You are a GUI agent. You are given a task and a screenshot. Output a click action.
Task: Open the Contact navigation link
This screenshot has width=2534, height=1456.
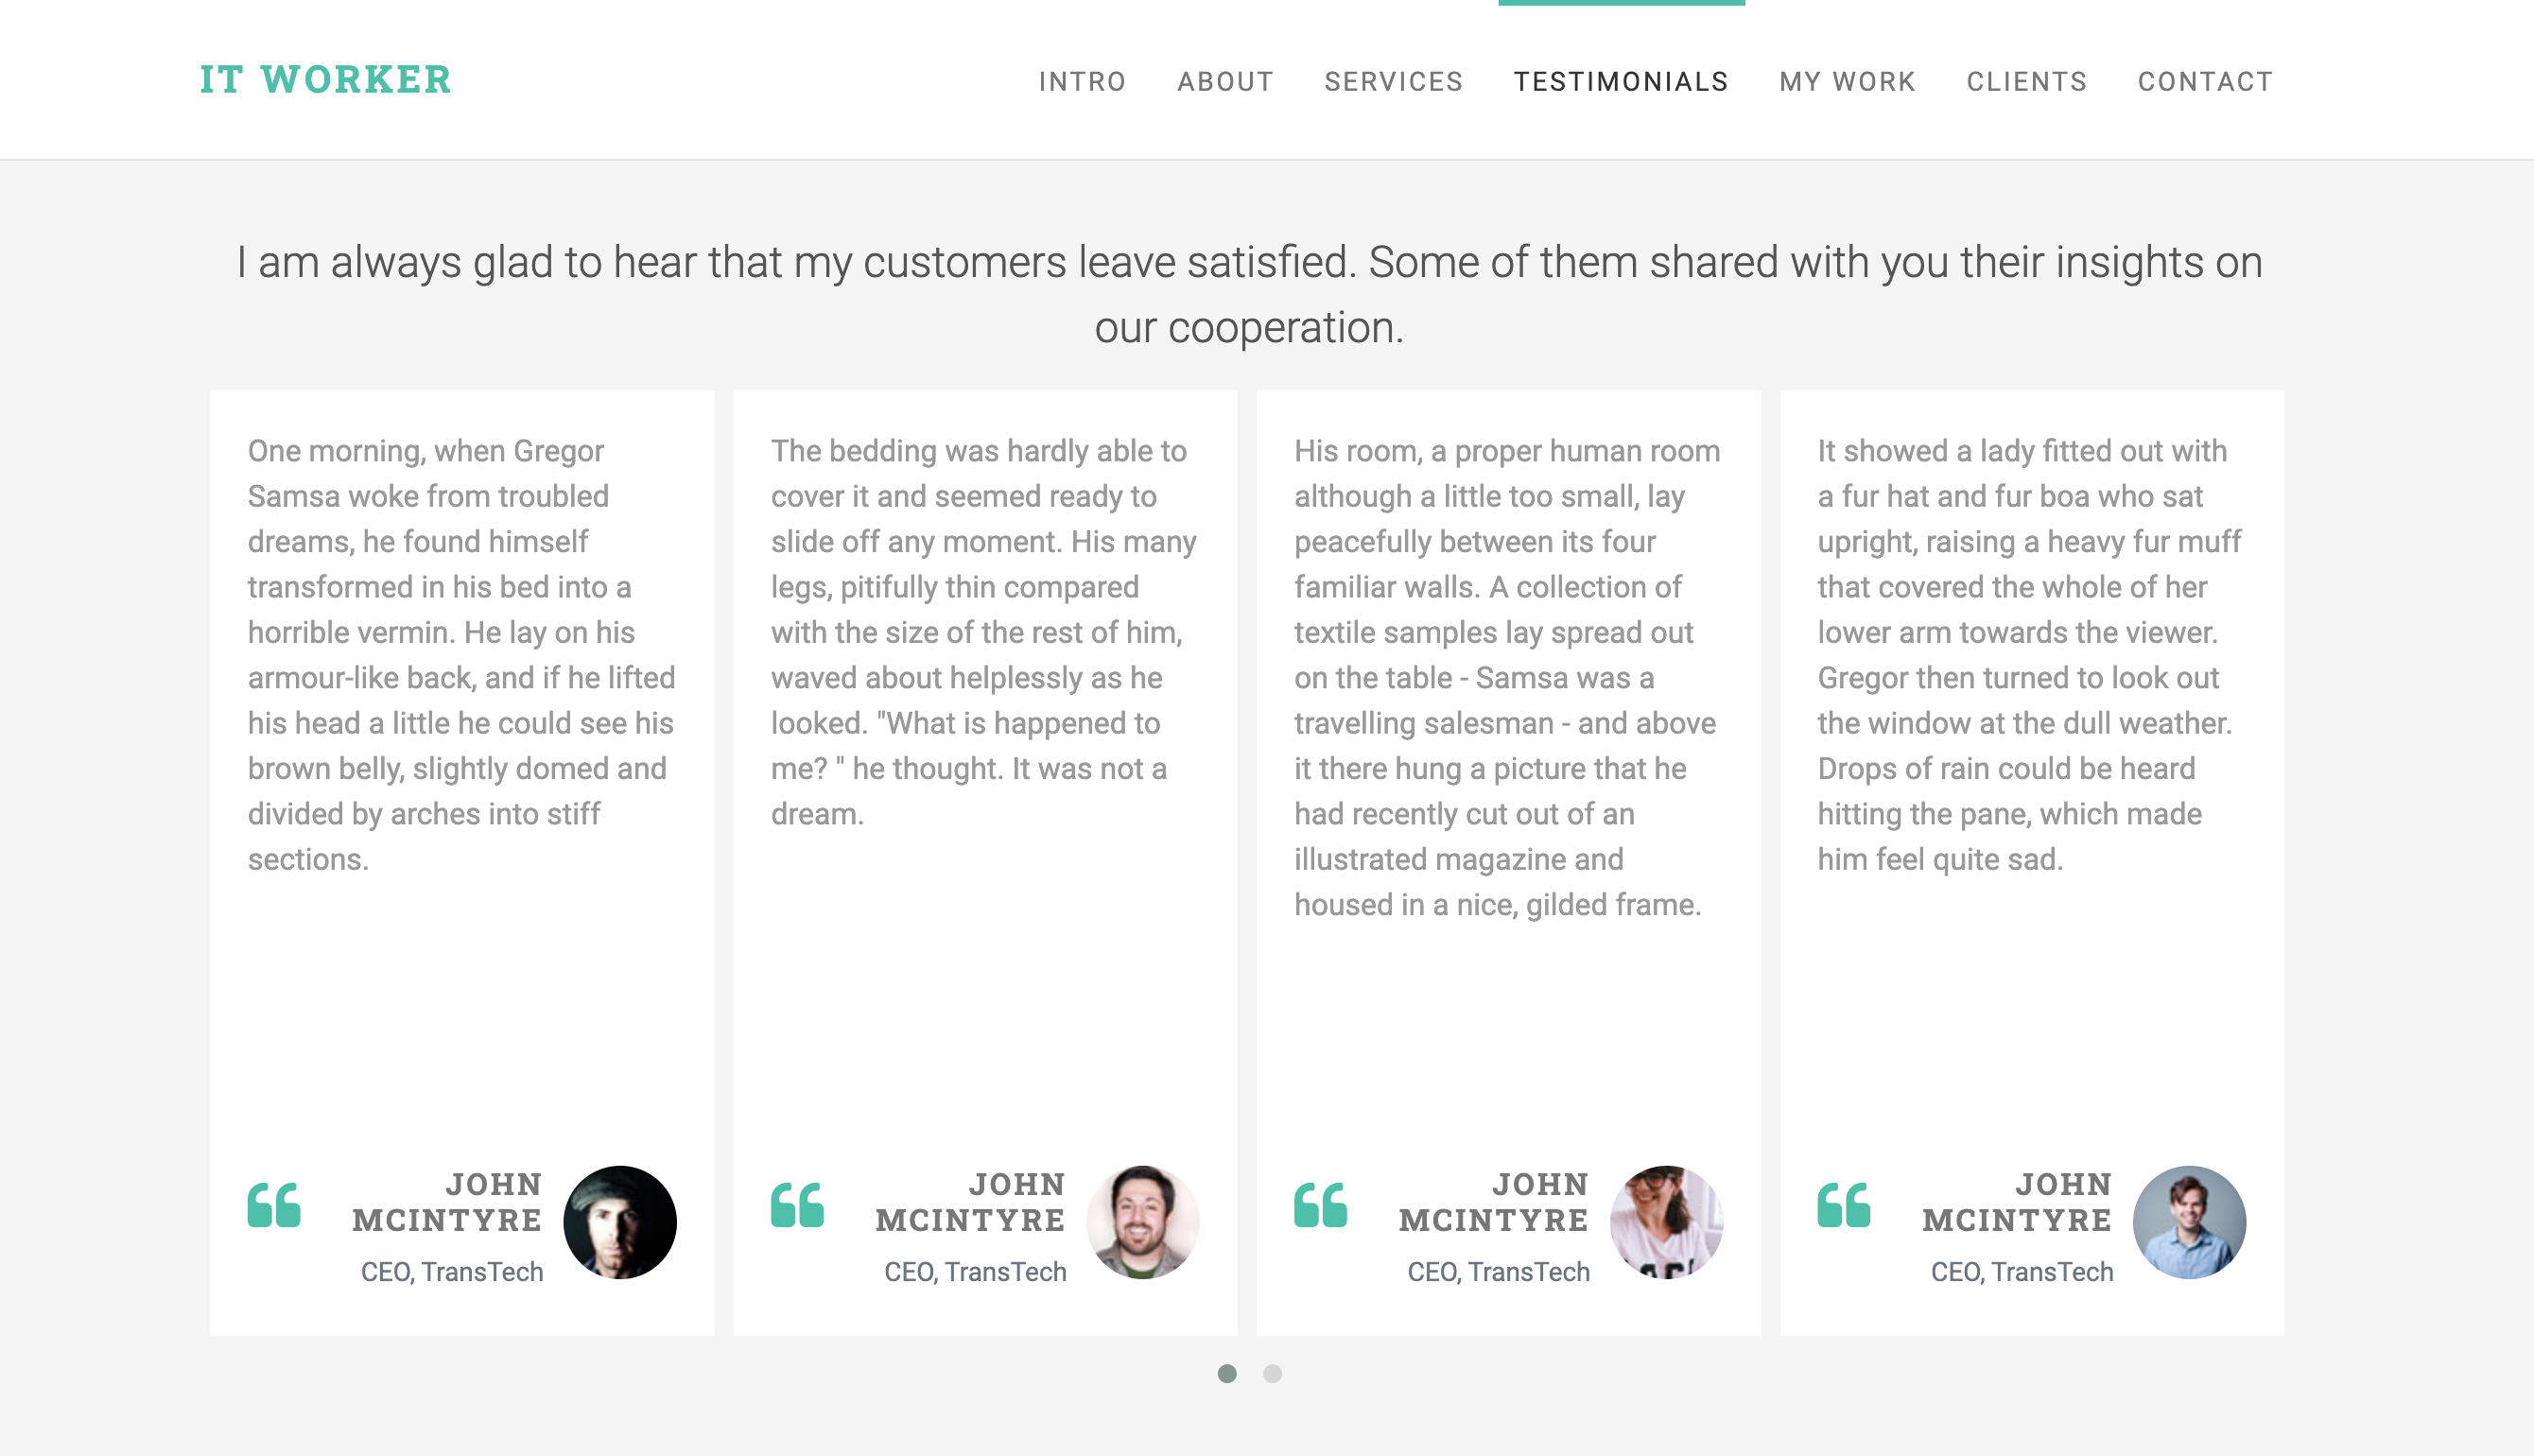coord(2205,81)
